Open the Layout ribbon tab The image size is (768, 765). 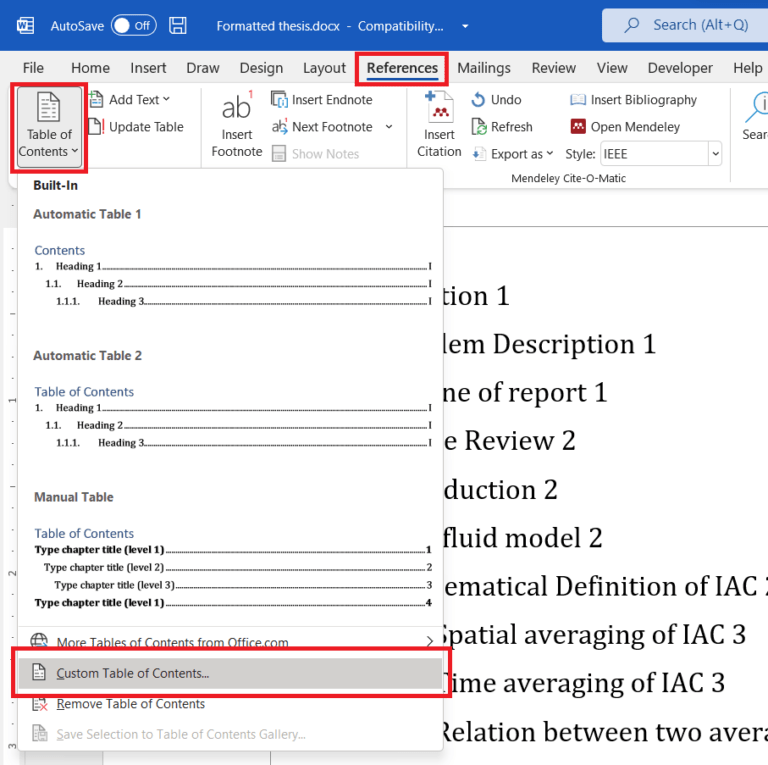click(324, 68)
